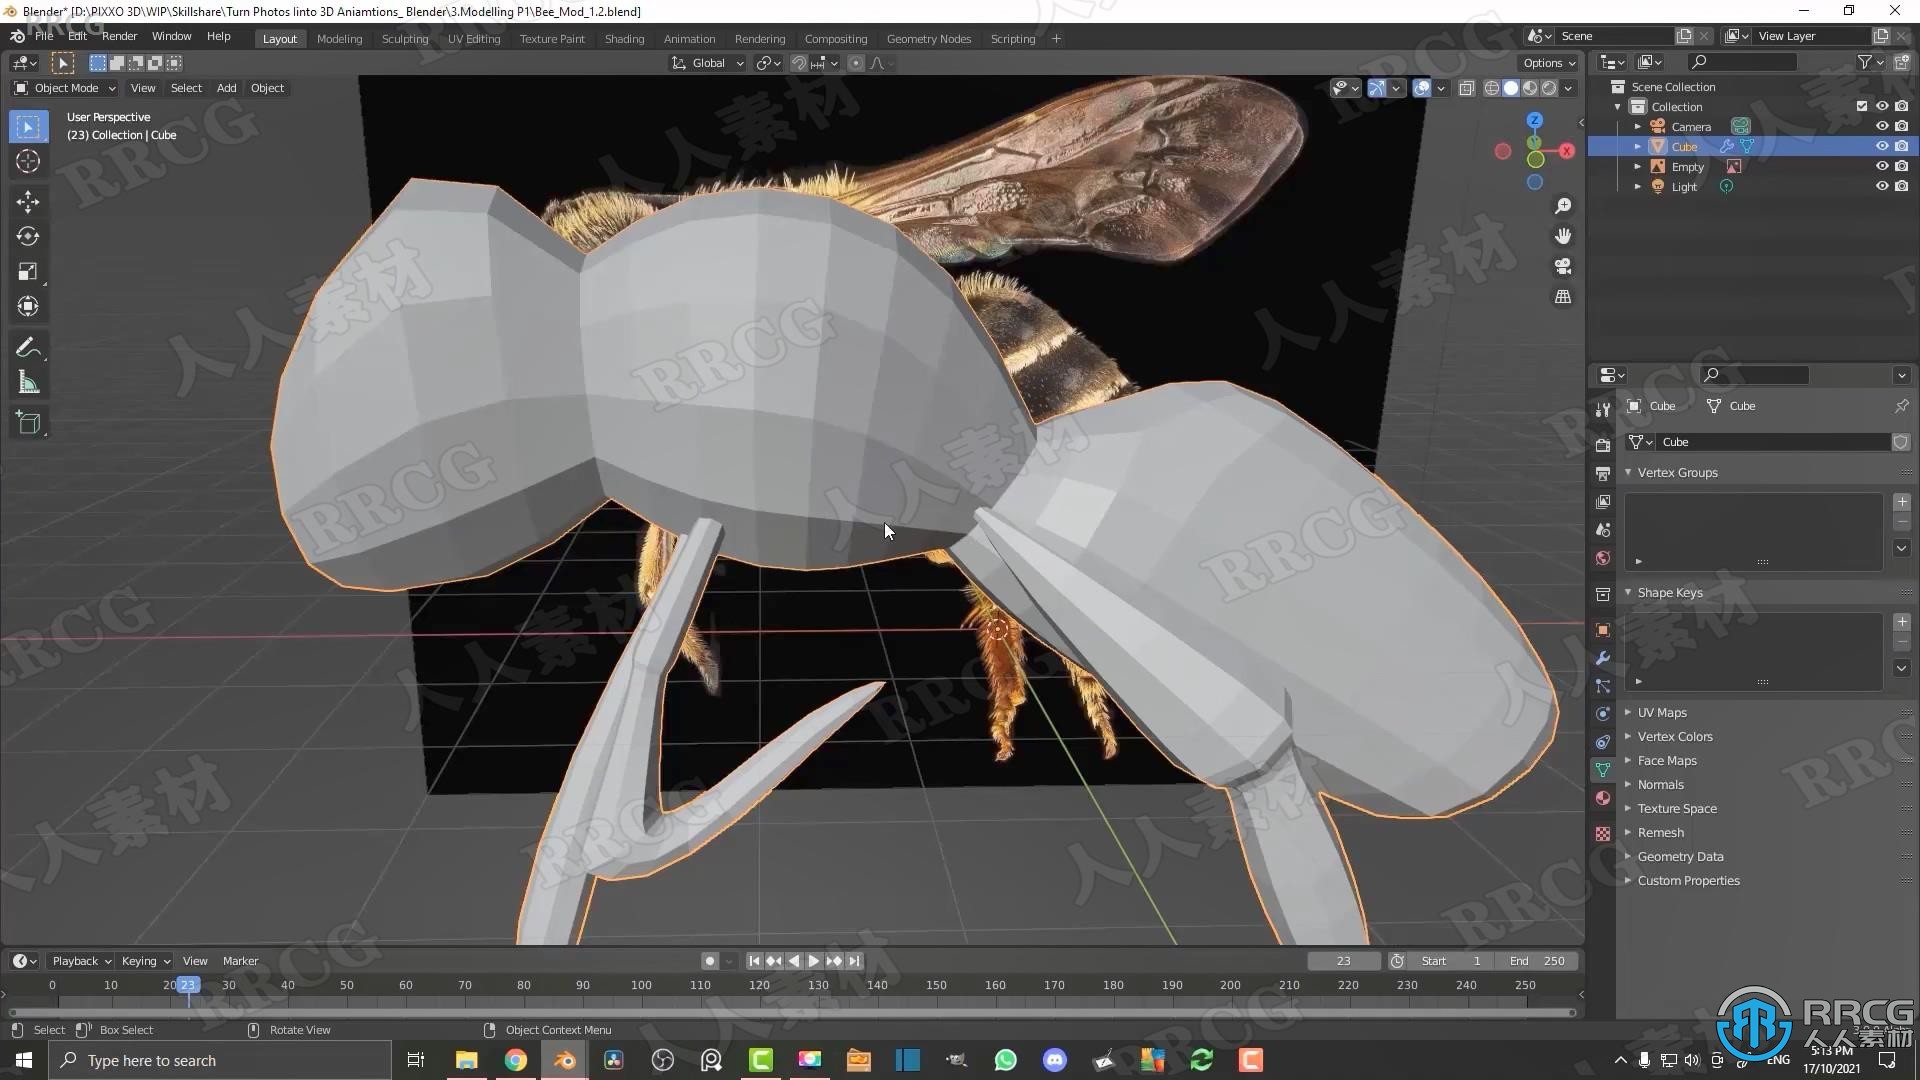The height and width of the screenshot is (1080, 1920).
Task: Click the Modelling tab in header
Action: tap(339, 38)
